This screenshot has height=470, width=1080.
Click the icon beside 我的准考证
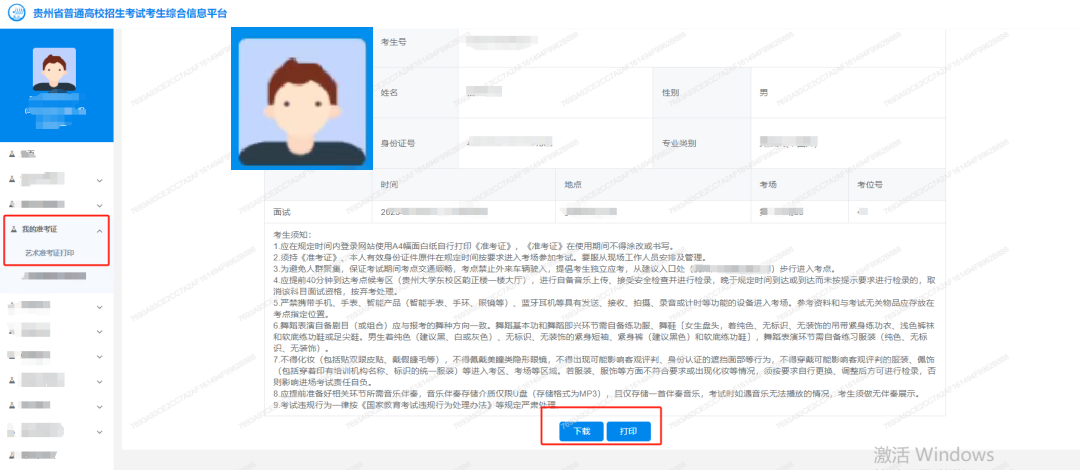[x=11, y=229]
